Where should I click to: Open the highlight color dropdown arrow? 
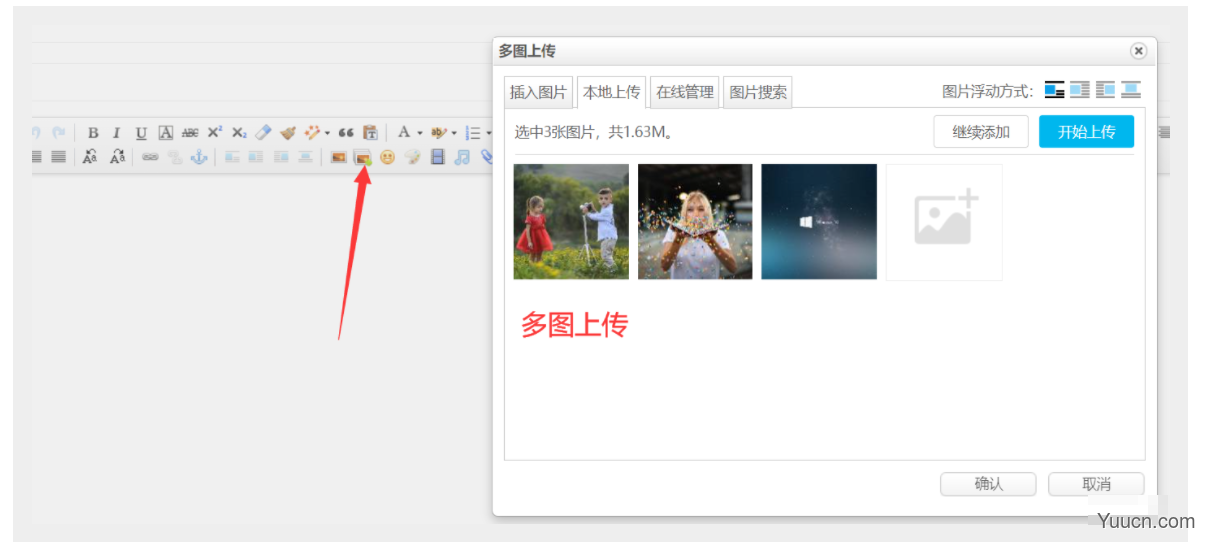pyautogui.click(x=454, y=133)
